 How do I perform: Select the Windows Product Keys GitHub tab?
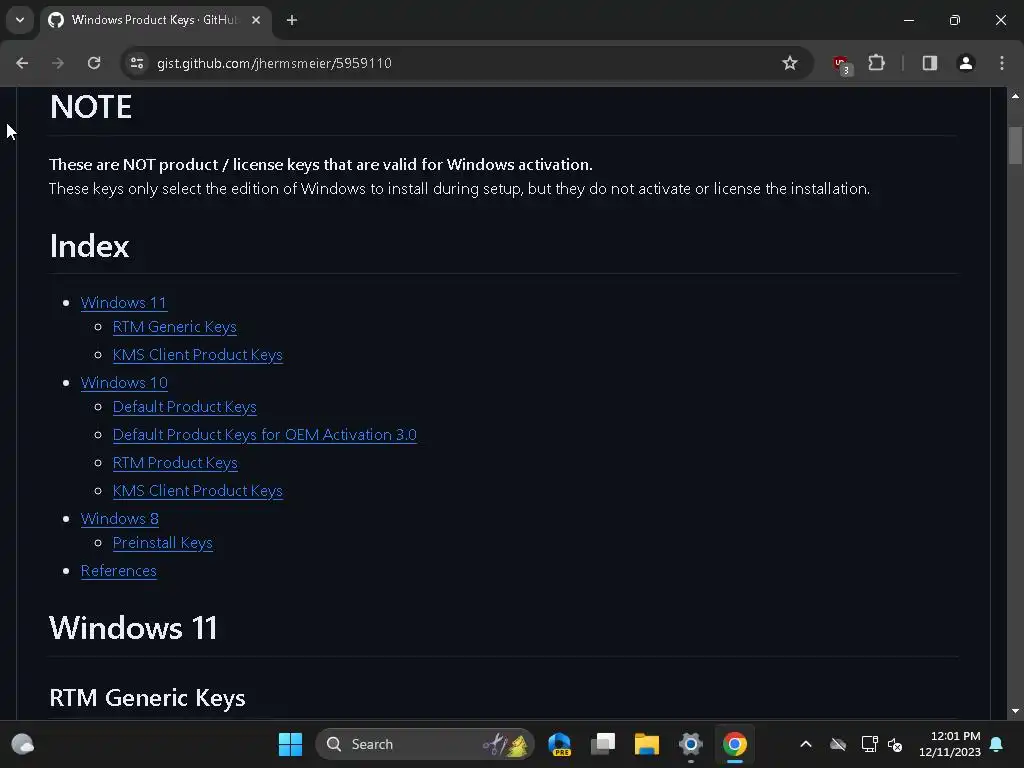click(x=155, y=20)
